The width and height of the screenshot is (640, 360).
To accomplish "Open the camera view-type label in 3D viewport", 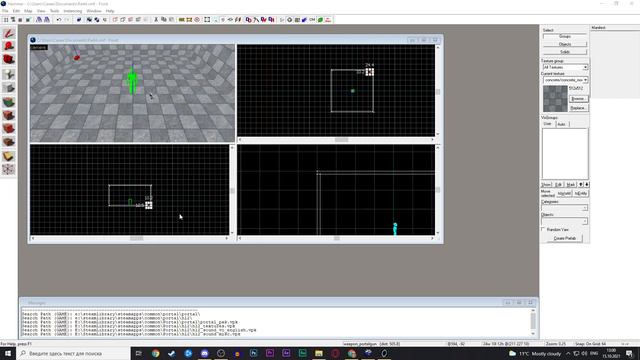I will (x=39, y=47).
